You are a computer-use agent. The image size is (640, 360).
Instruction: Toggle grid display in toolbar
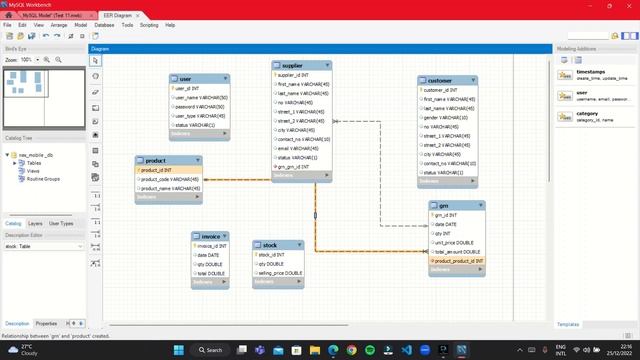click(x=71, y=36)
